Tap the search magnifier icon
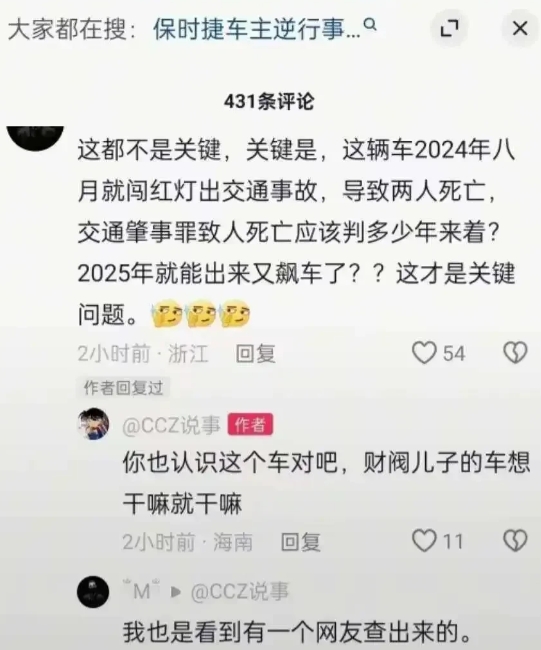This screenshot has width=541, height=650. 370,25
